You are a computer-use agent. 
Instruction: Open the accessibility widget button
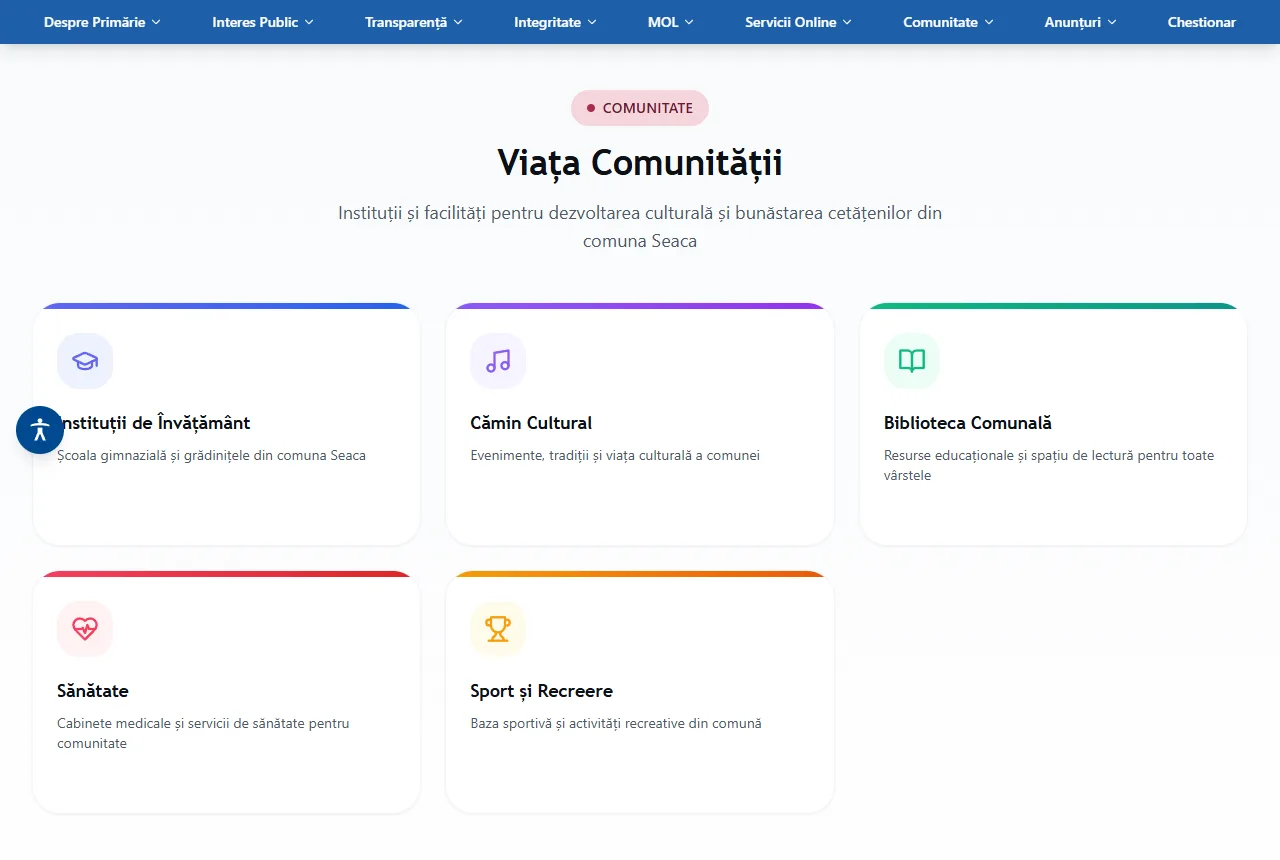tap(40, 430)
